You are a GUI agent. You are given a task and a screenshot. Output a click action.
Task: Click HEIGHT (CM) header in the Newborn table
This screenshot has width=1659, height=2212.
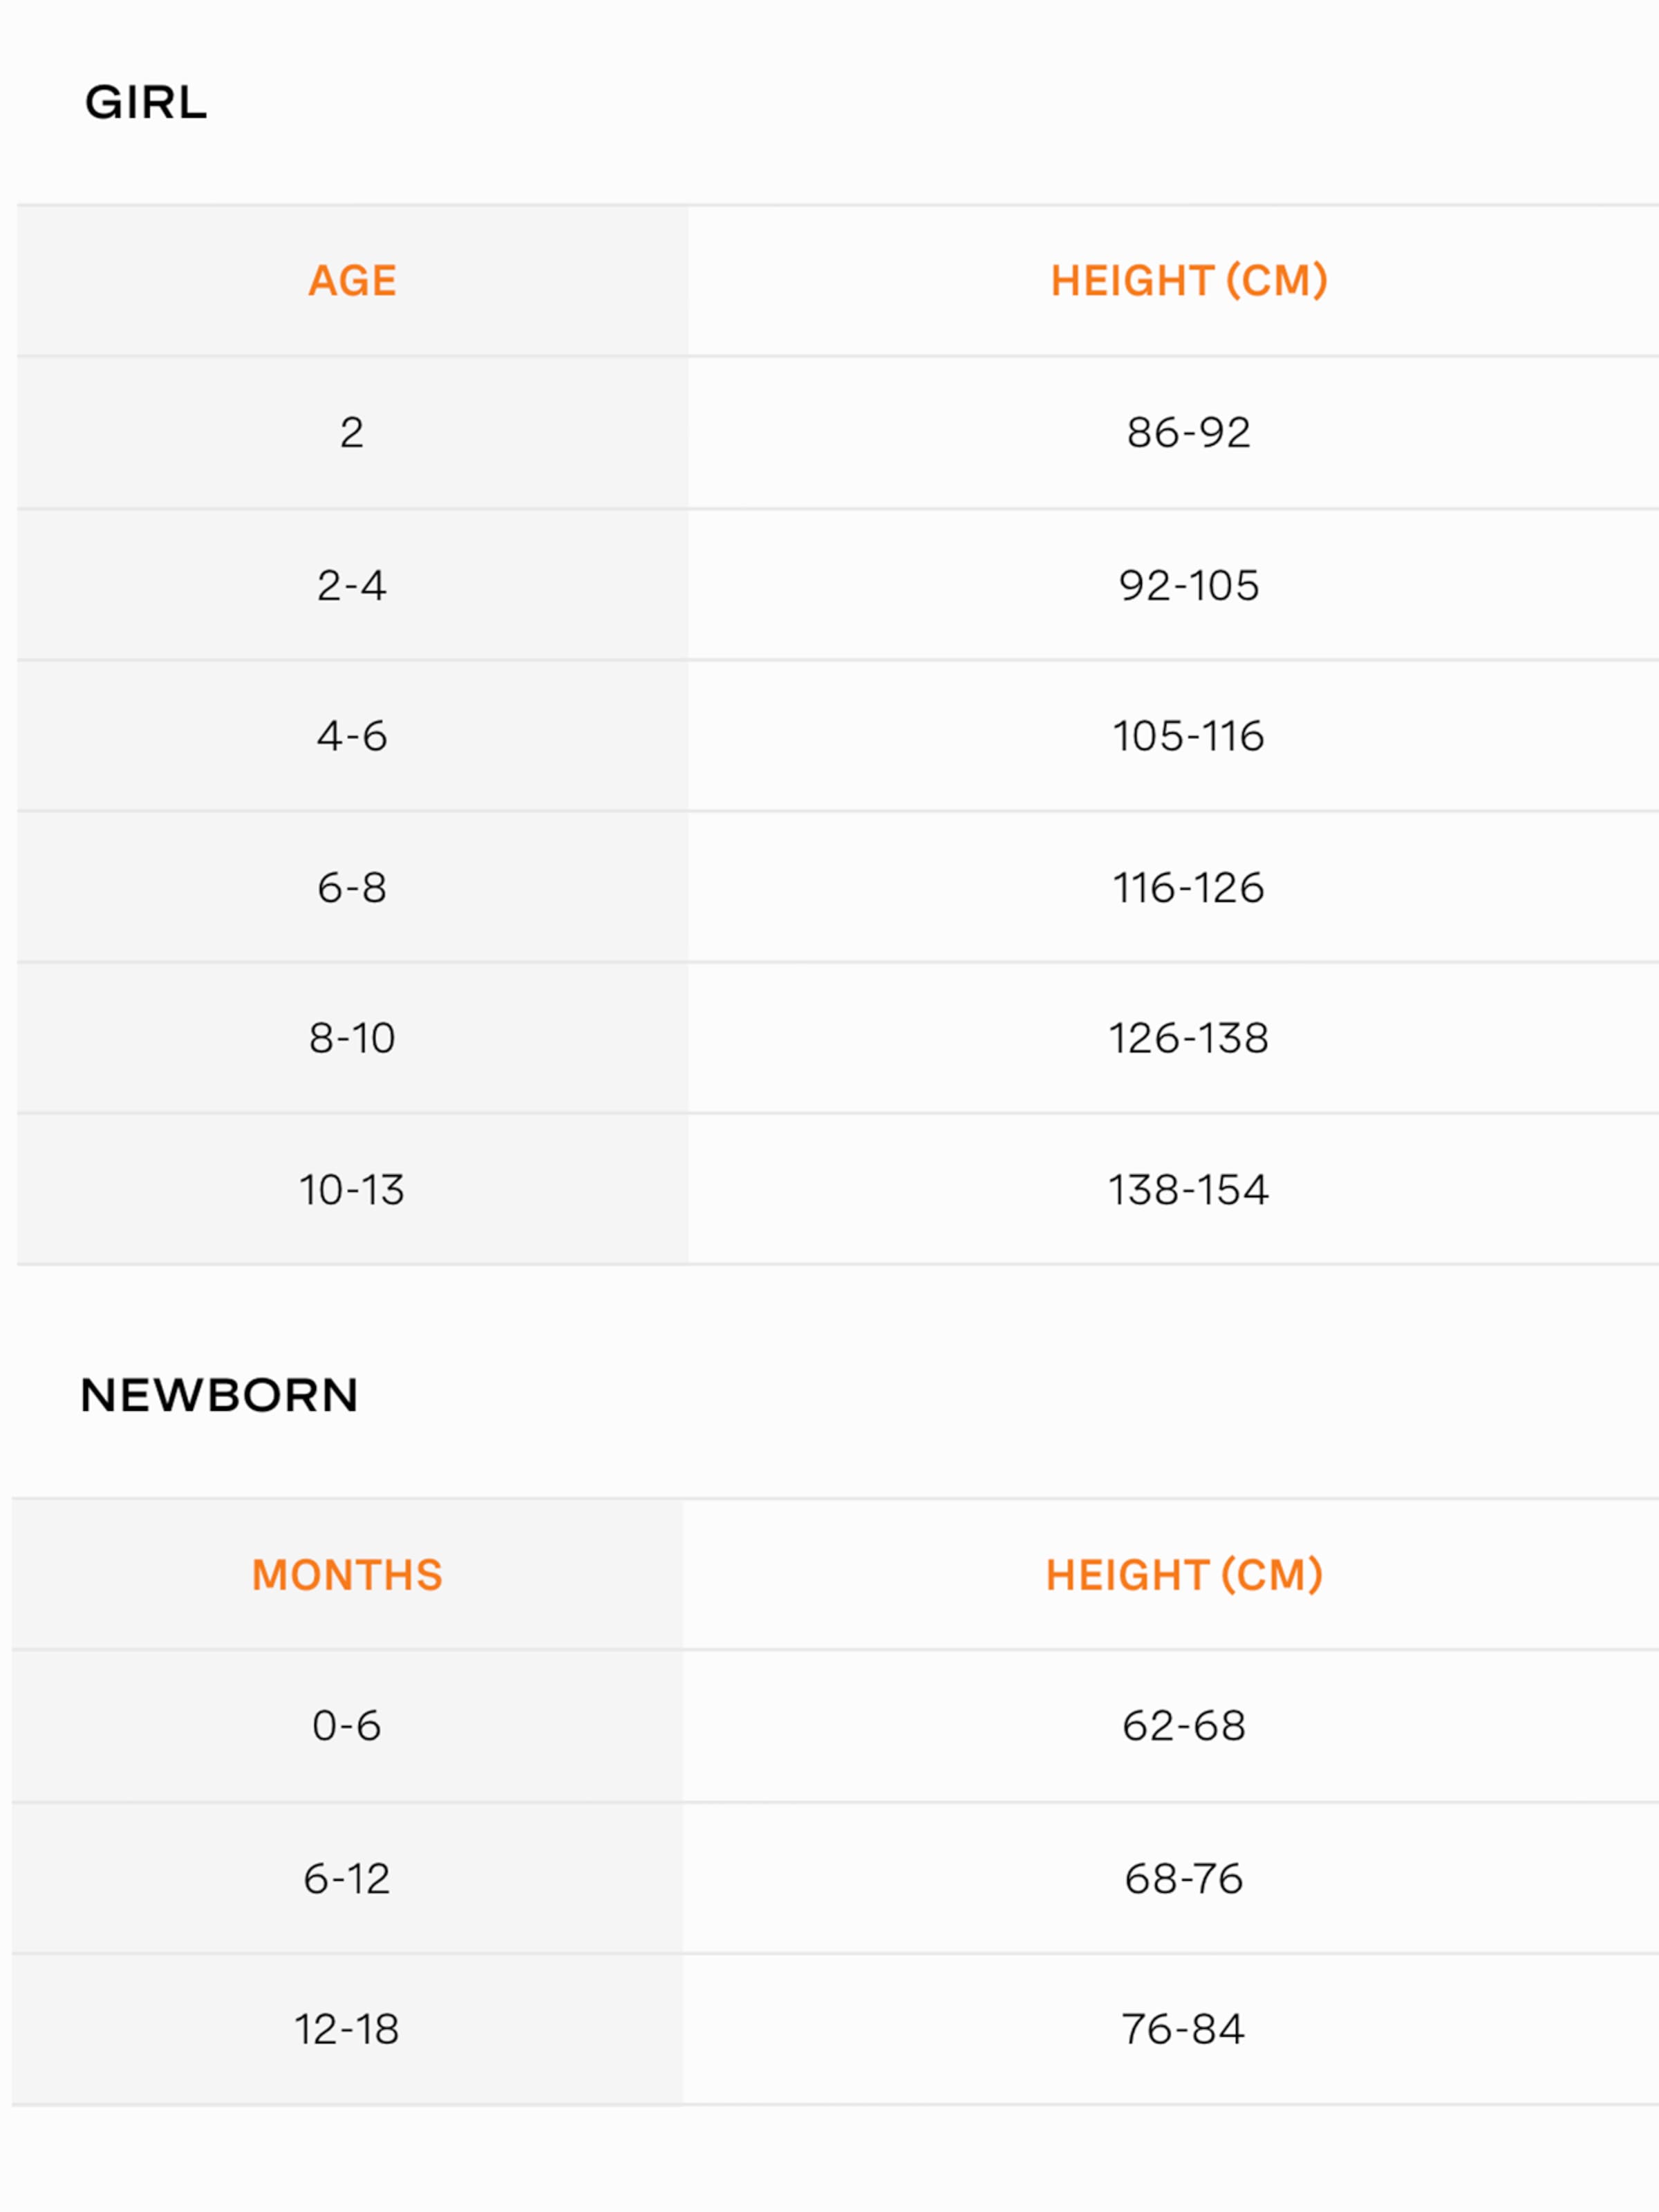(1184, 1575)
